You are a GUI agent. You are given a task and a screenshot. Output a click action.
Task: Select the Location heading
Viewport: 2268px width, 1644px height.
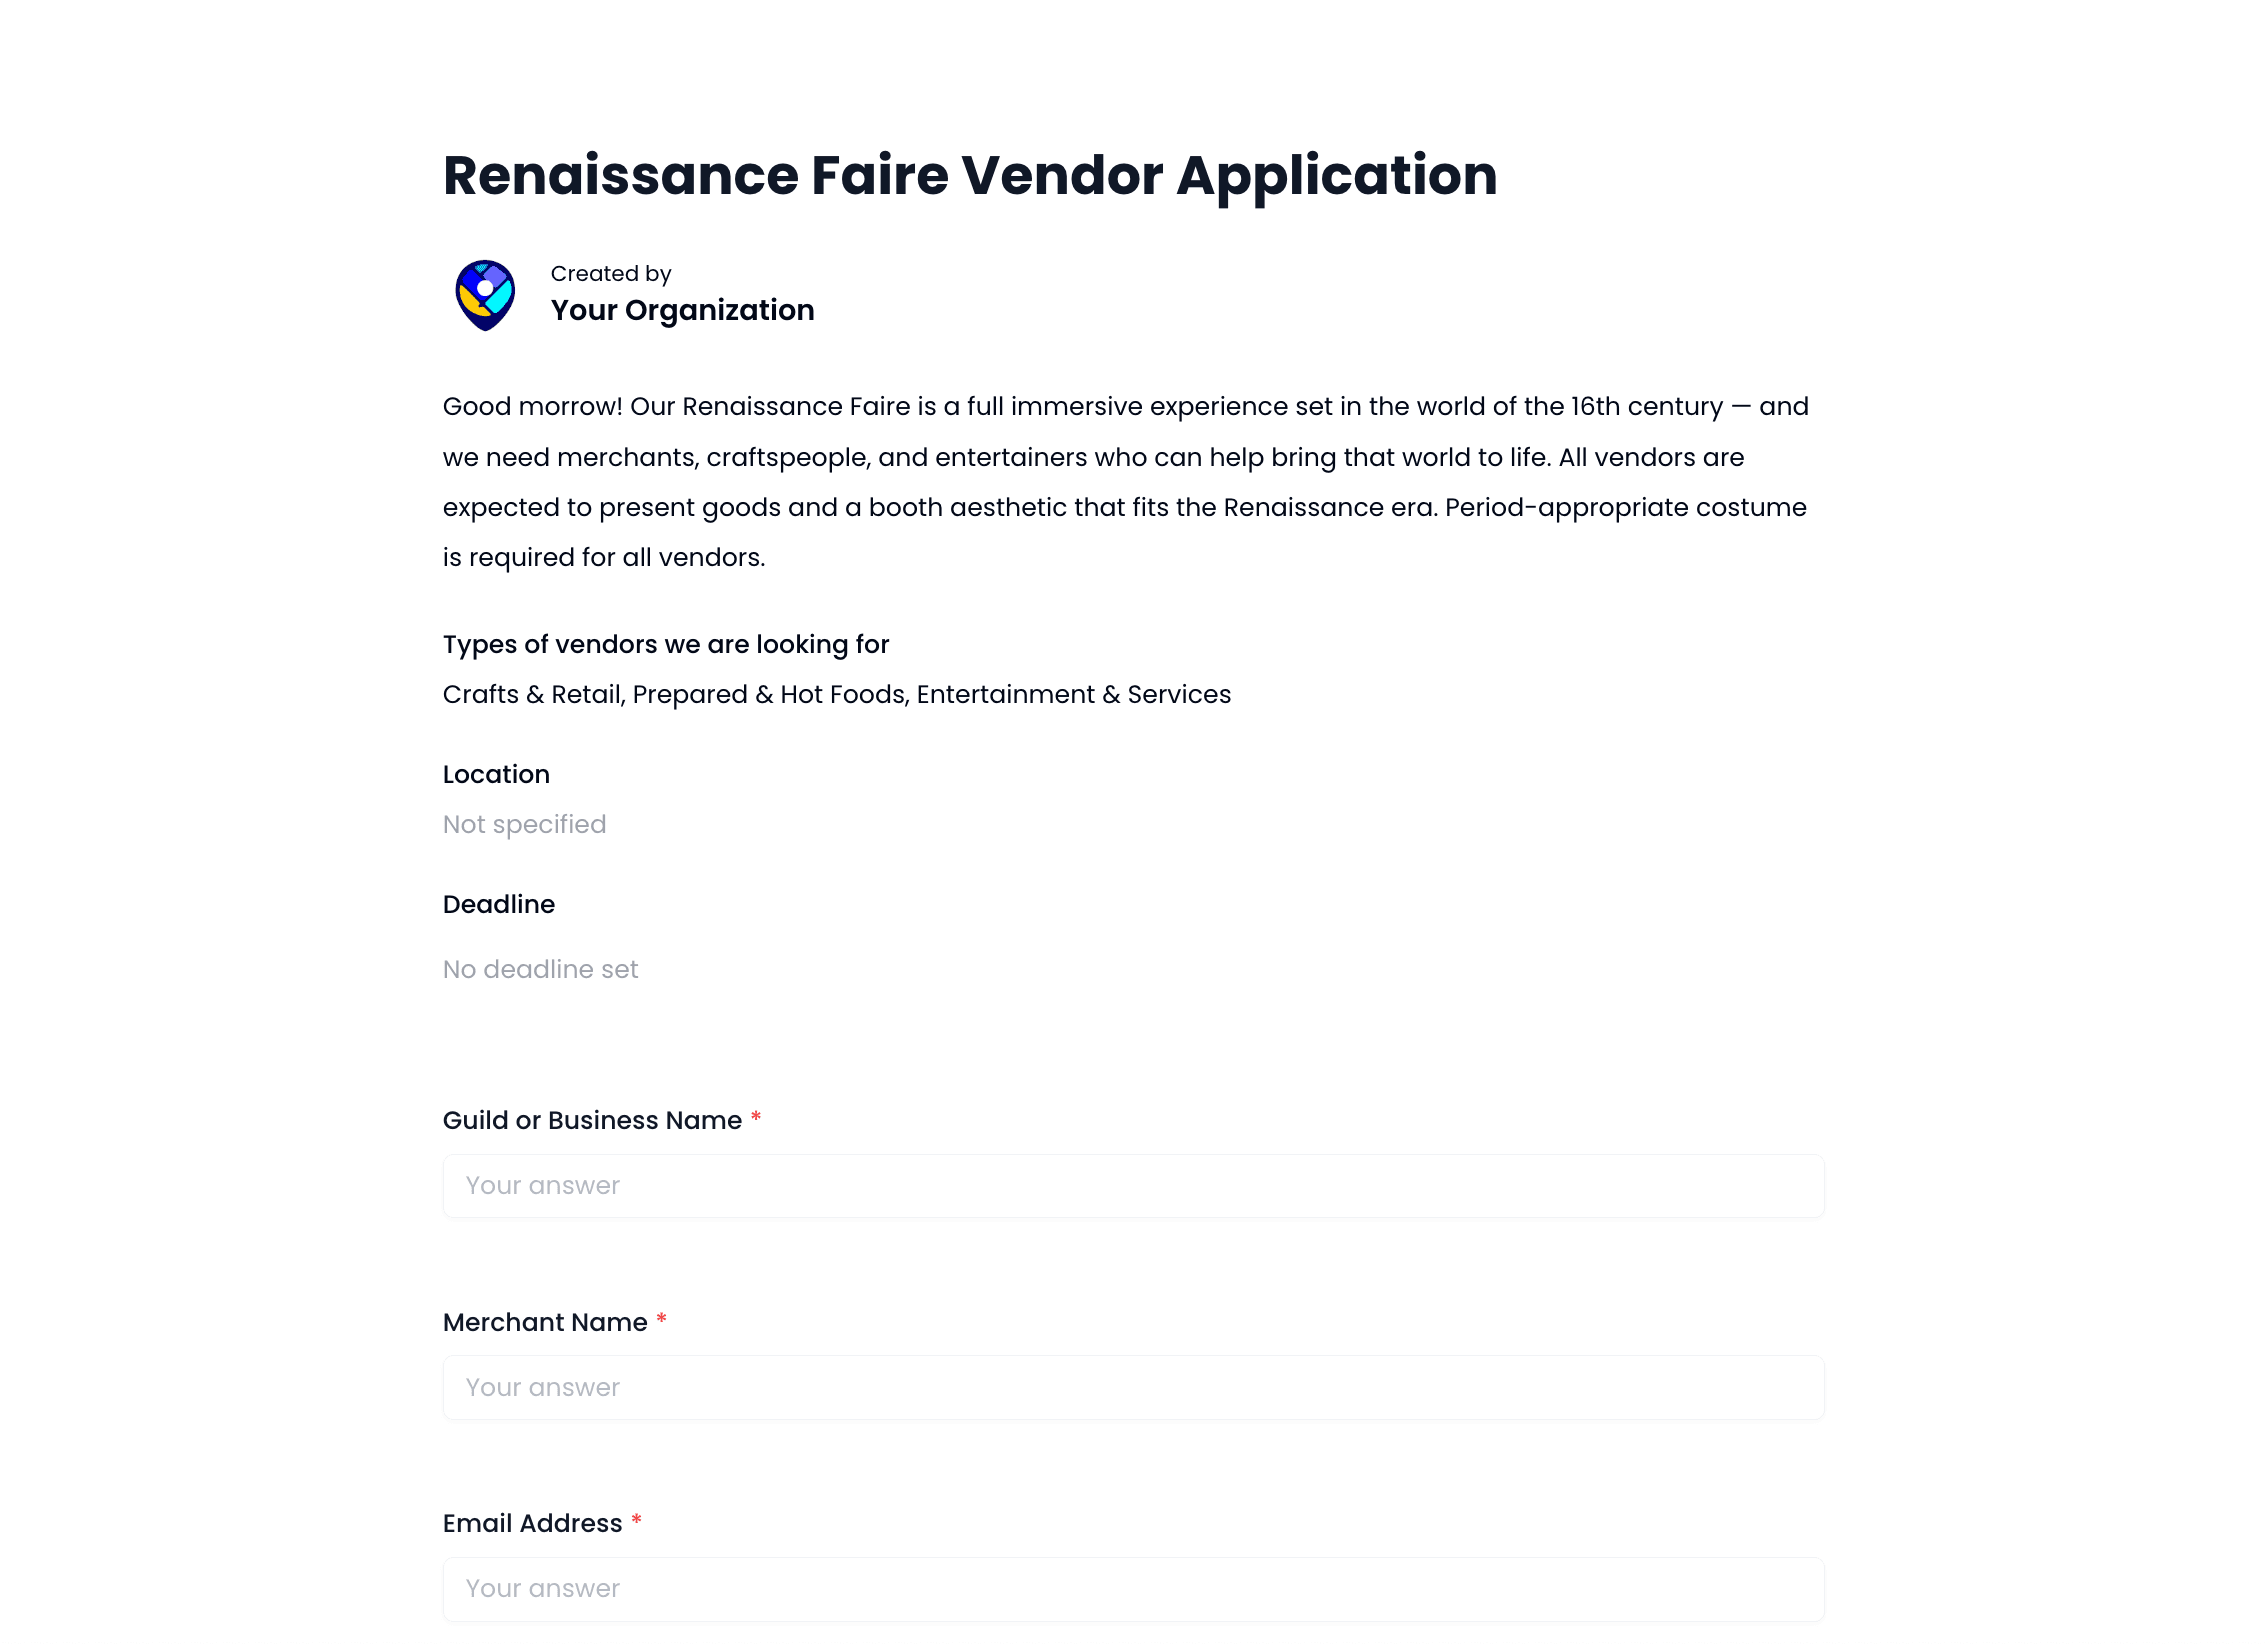pyautogui.click(x=496, y=773)
